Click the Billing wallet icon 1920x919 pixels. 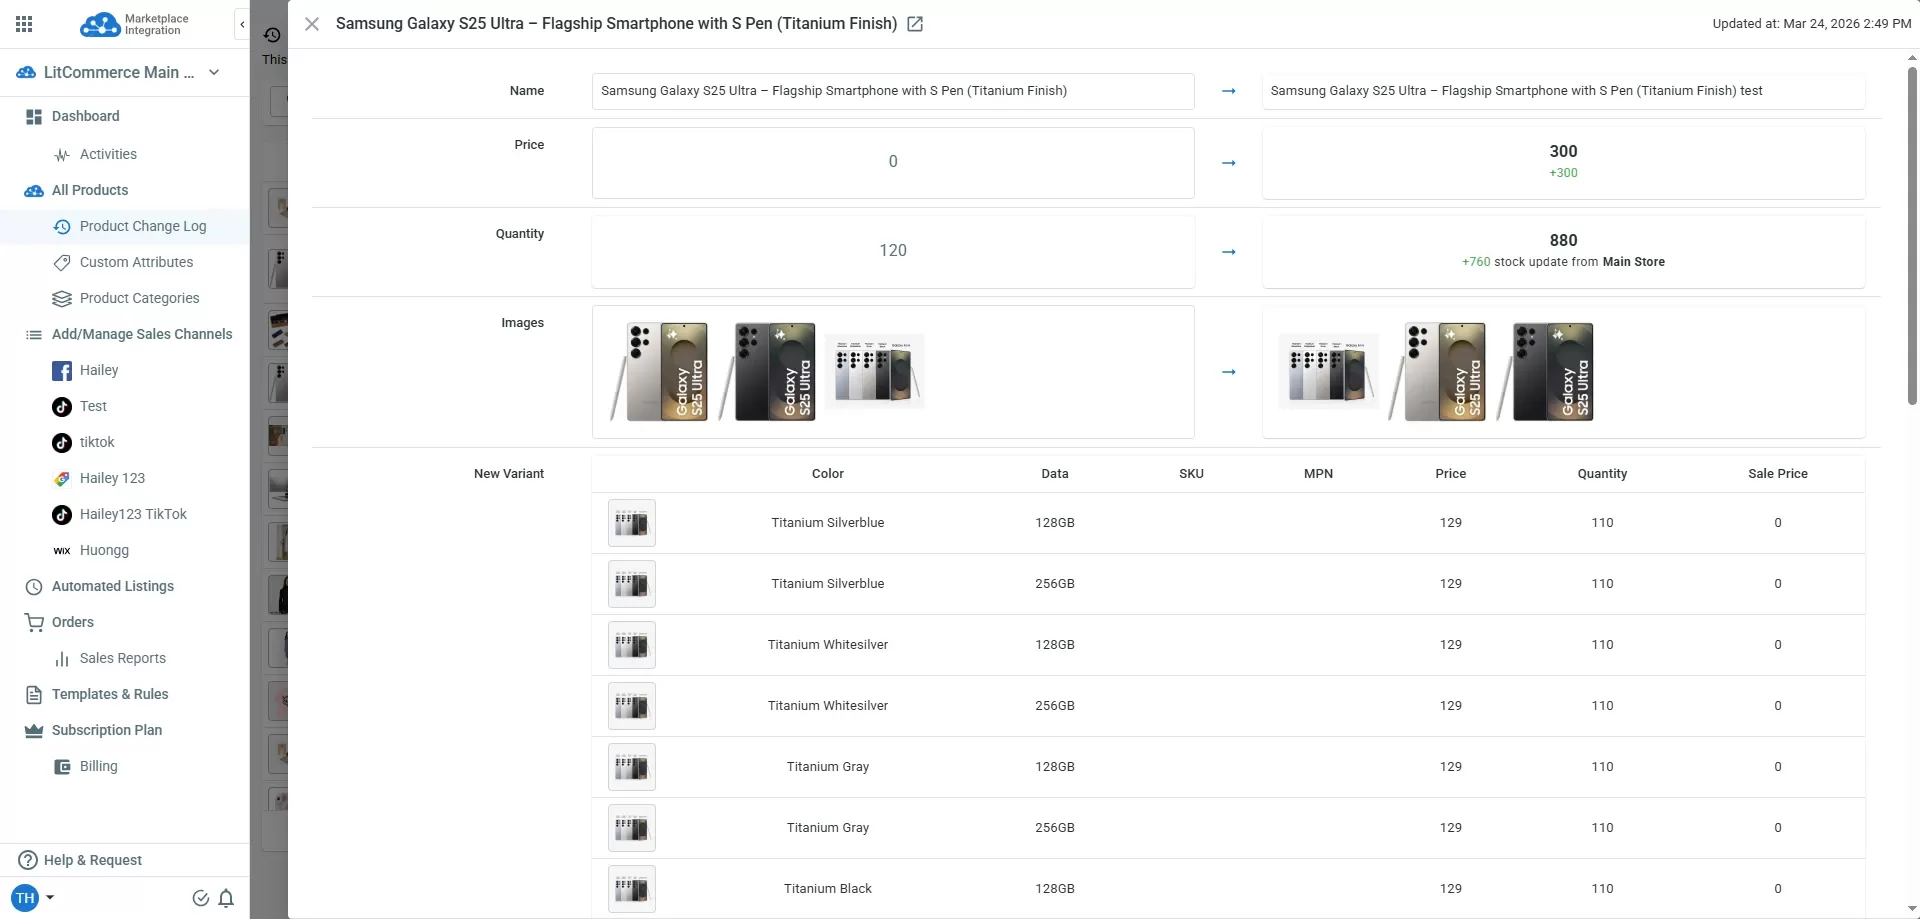coord(62,767)
